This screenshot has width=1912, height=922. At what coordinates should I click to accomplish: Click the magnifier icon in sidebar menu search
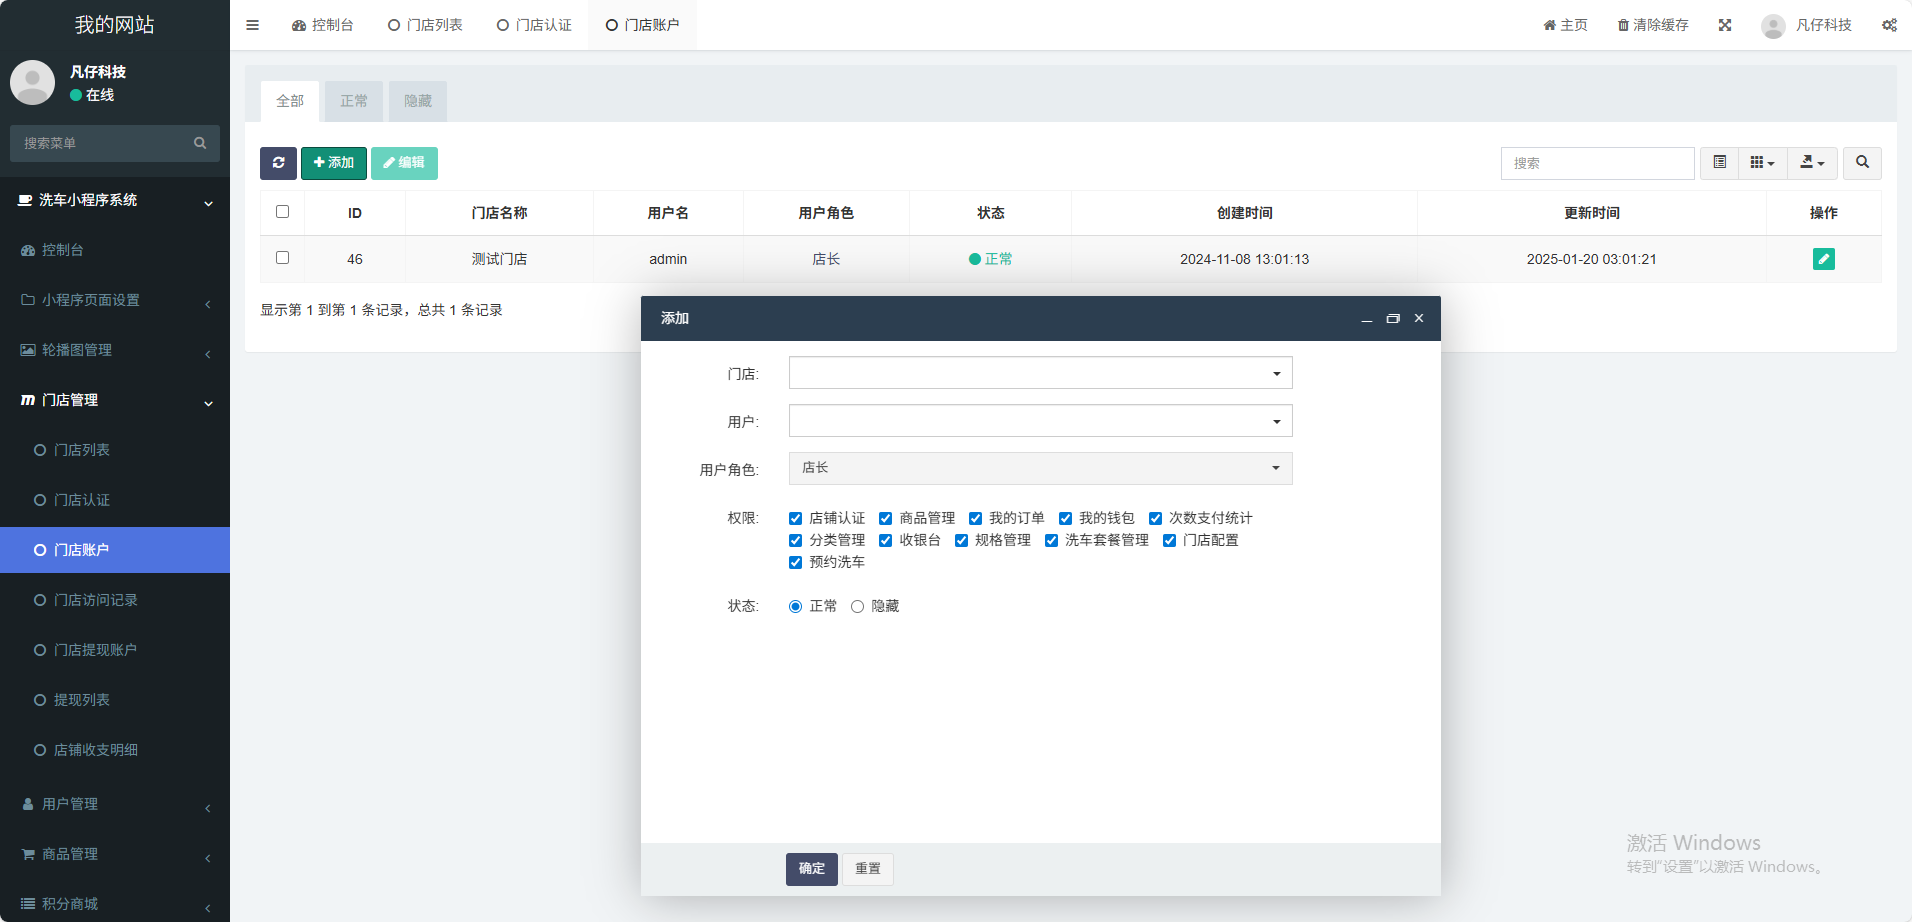click(x=200, y=143)
